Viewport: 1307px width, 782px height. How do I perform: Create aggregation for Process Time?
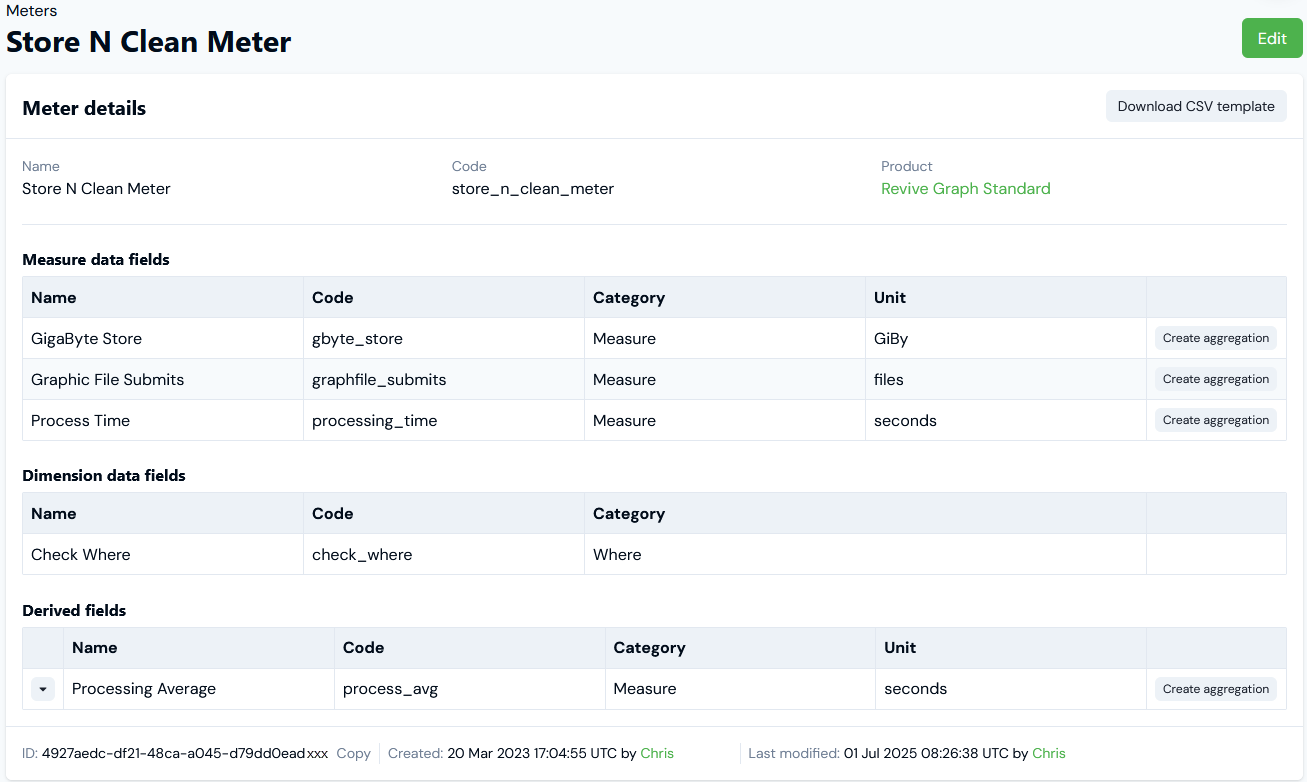[x=1216, y=420]
